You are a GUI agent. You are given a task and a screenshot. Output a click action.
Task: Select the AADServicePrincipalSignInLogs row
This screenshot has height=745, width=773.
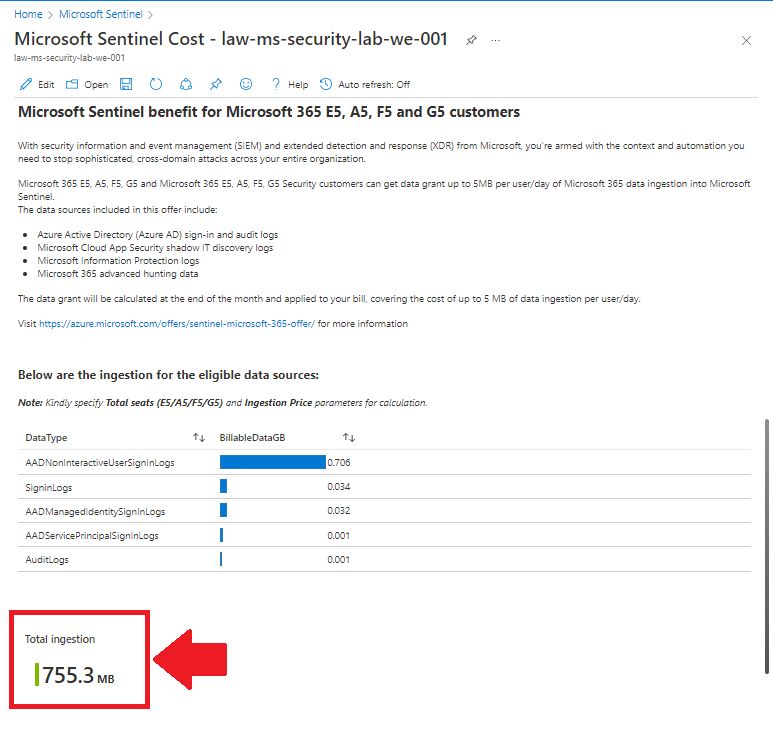point(384,535)
